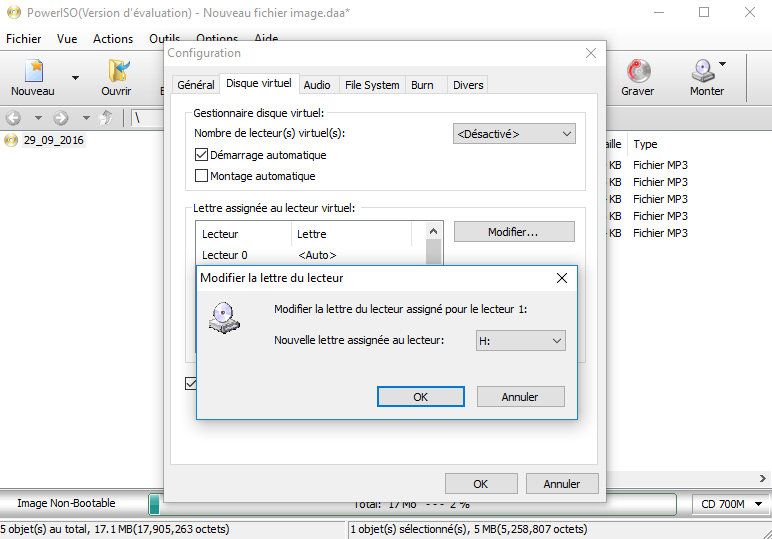Open the Actions menu
This screenshot has height=539, width=772.
113,39
